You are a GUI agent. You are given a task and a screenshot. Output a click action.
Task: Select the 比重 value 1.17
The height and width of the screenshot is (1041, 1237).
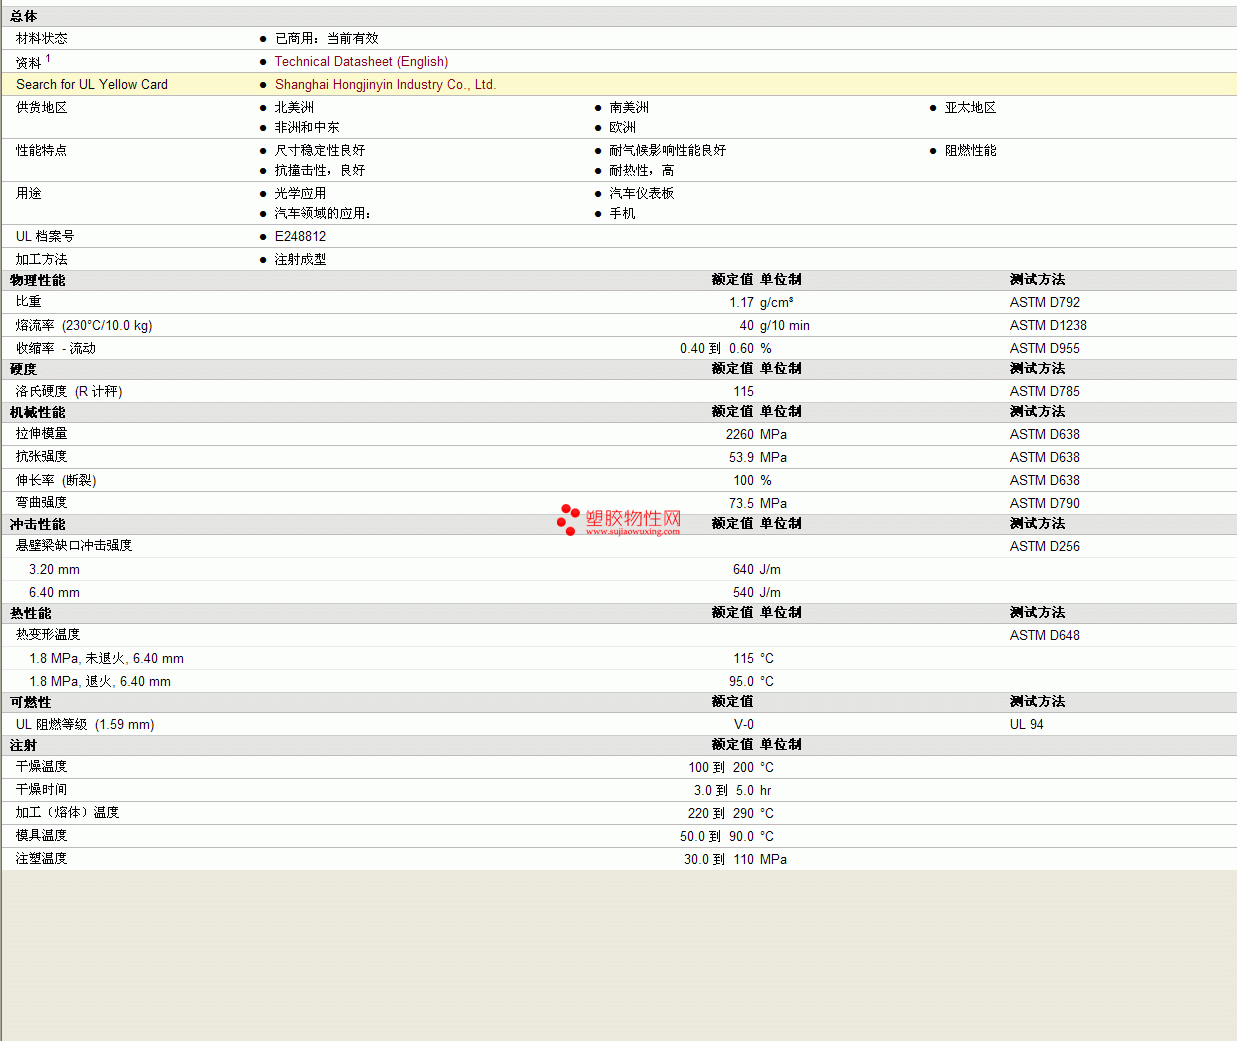[x=741, y=303]
